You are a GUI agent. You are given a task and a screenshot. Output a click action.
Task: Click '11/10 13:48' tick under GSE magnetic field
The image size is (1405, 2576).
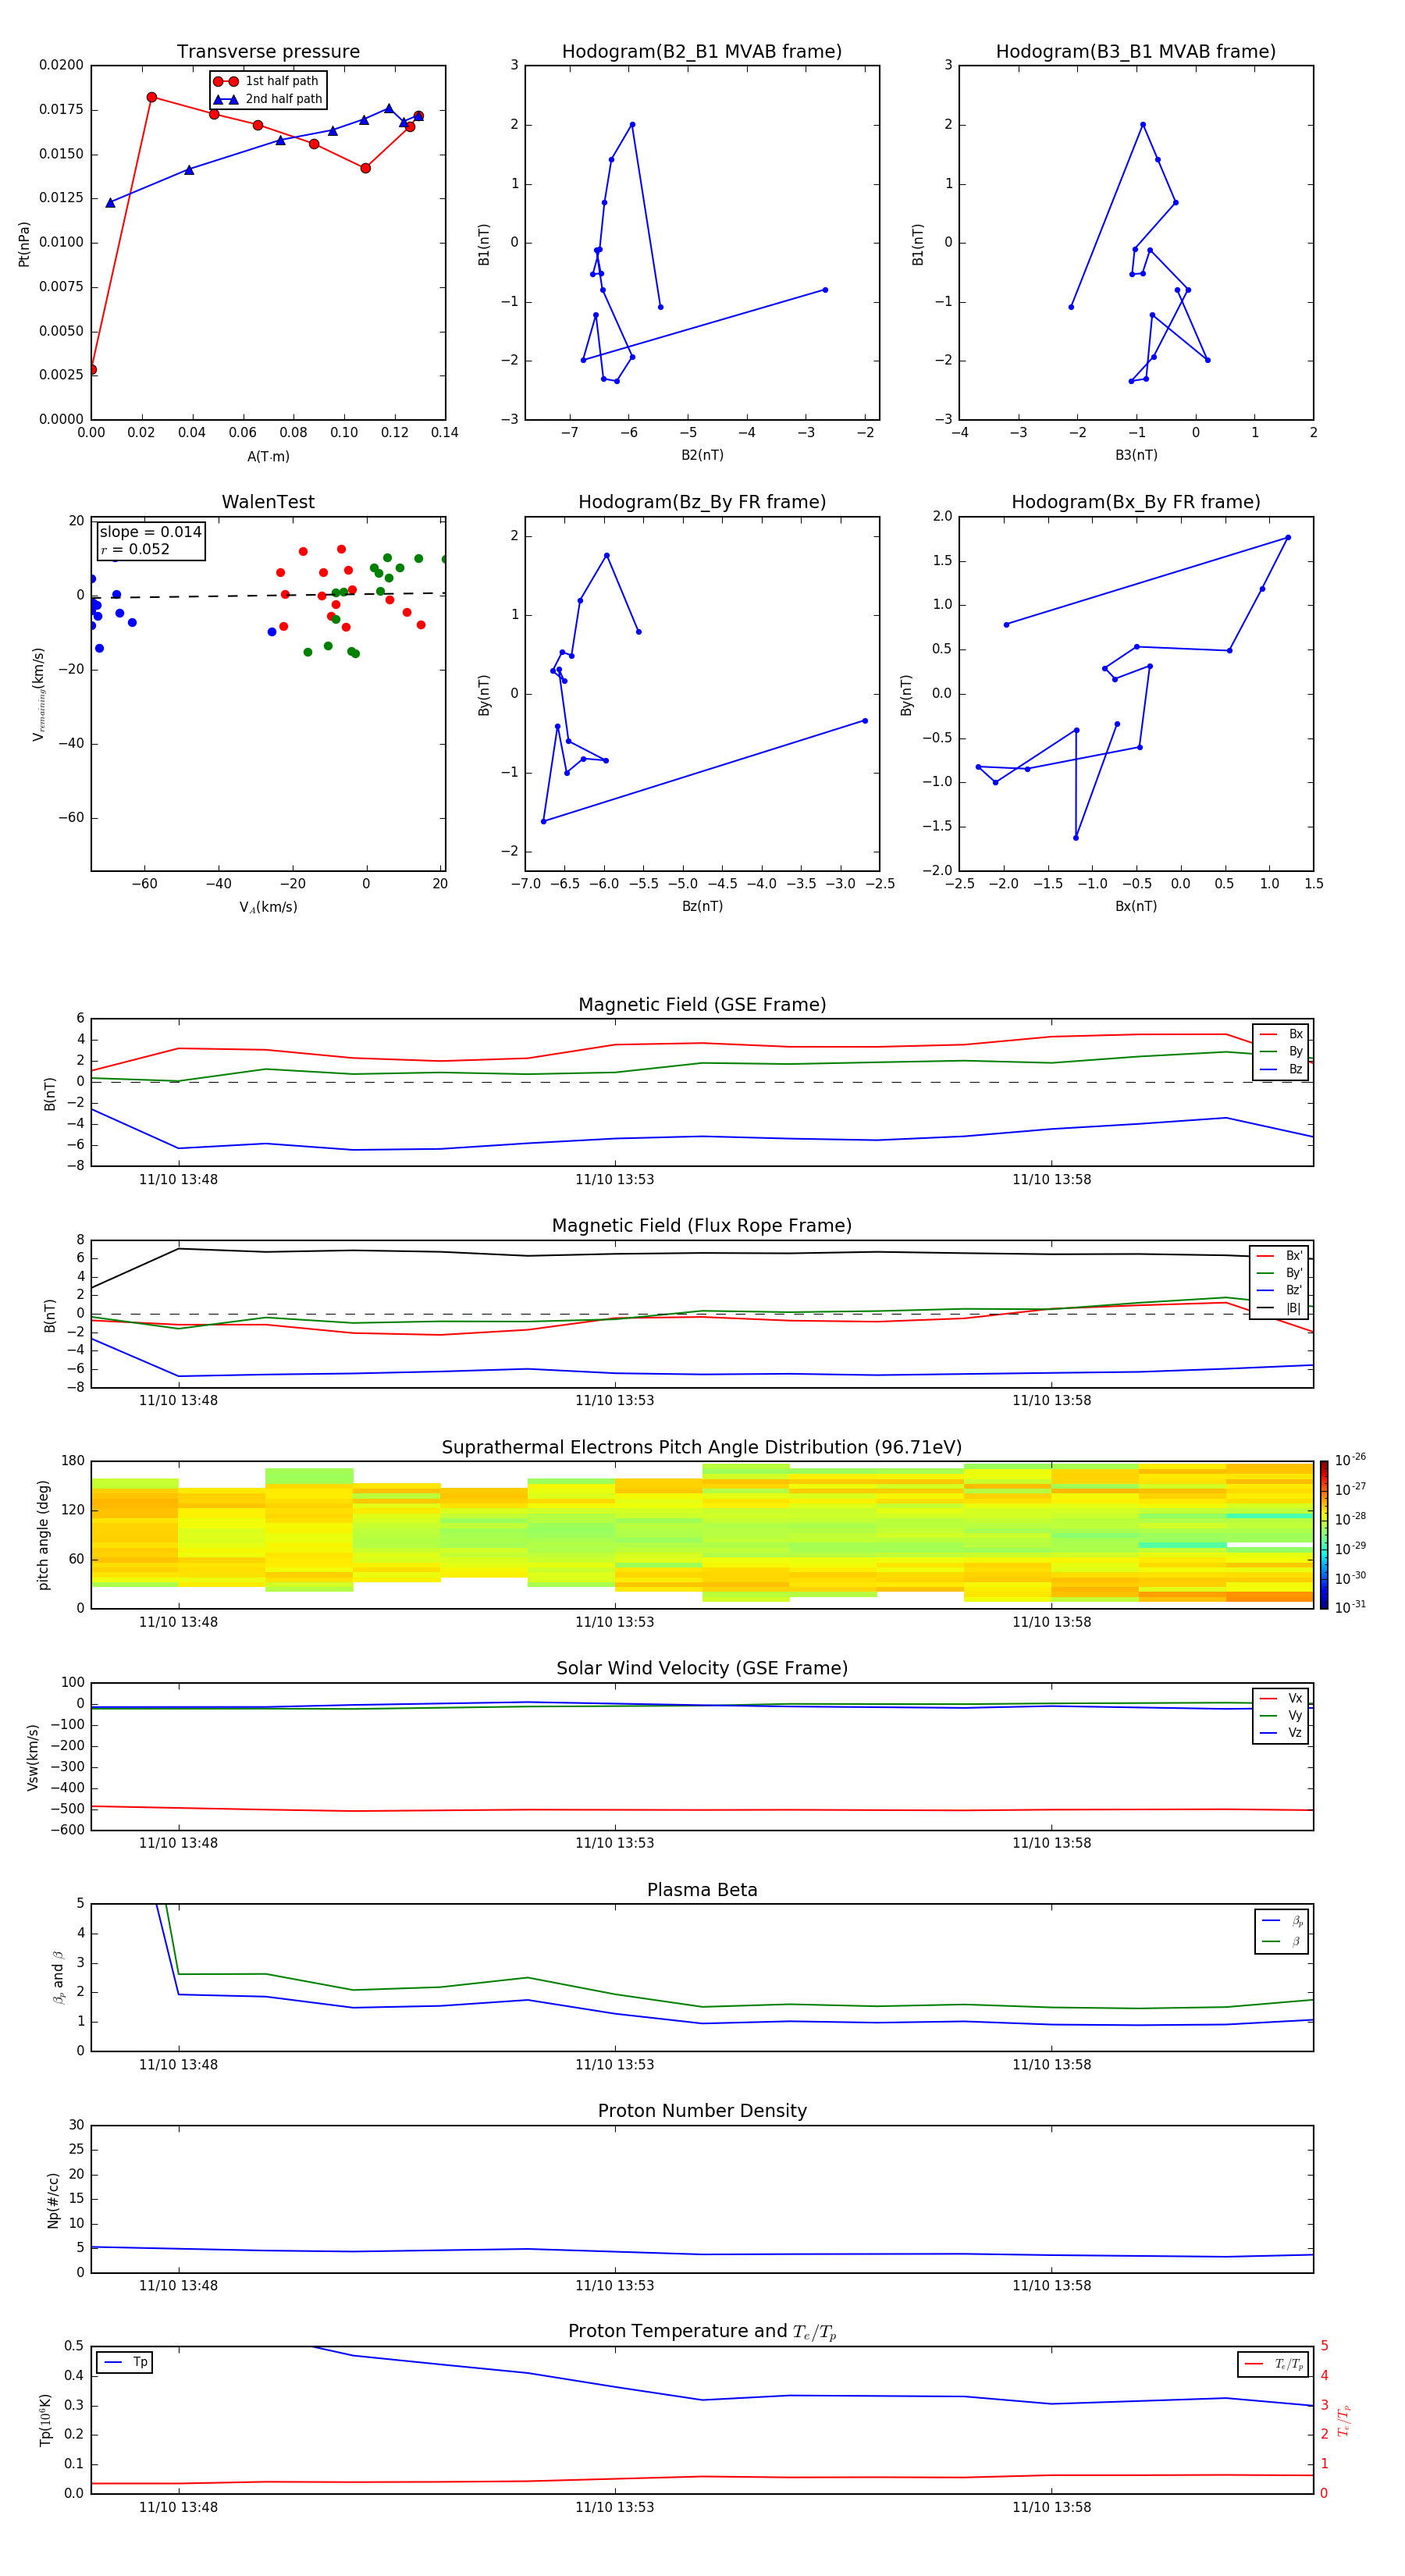(178, 1180)
